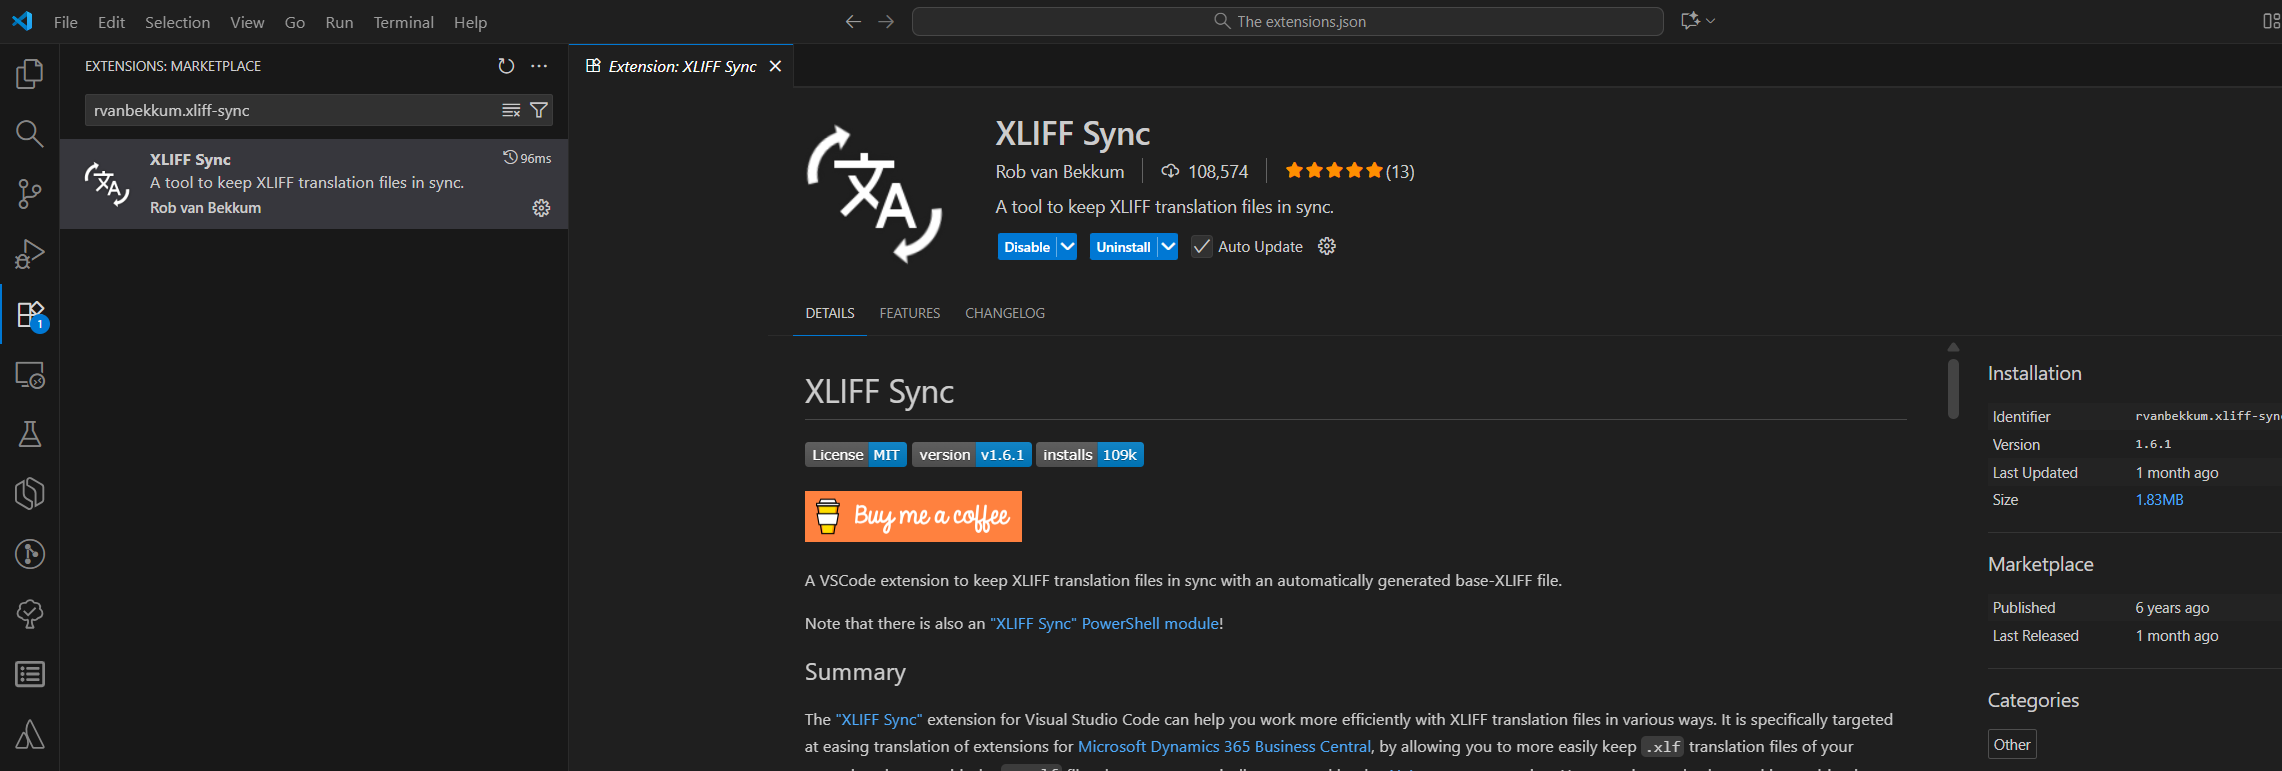Open the Source Control view
Image resolution: width=2282 pixels, height=771 pixels.
(x=30, y=194)
